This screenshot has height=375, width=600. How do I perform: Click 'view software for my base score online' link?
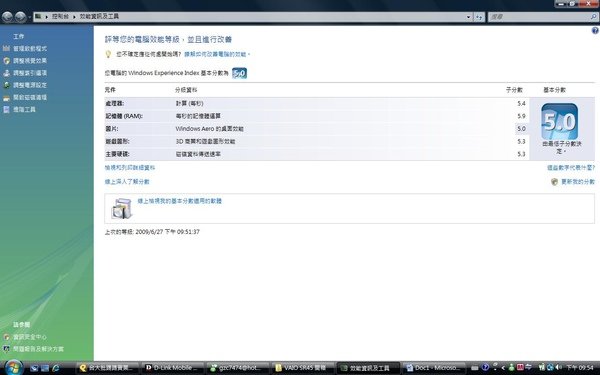tap(180, 201)
